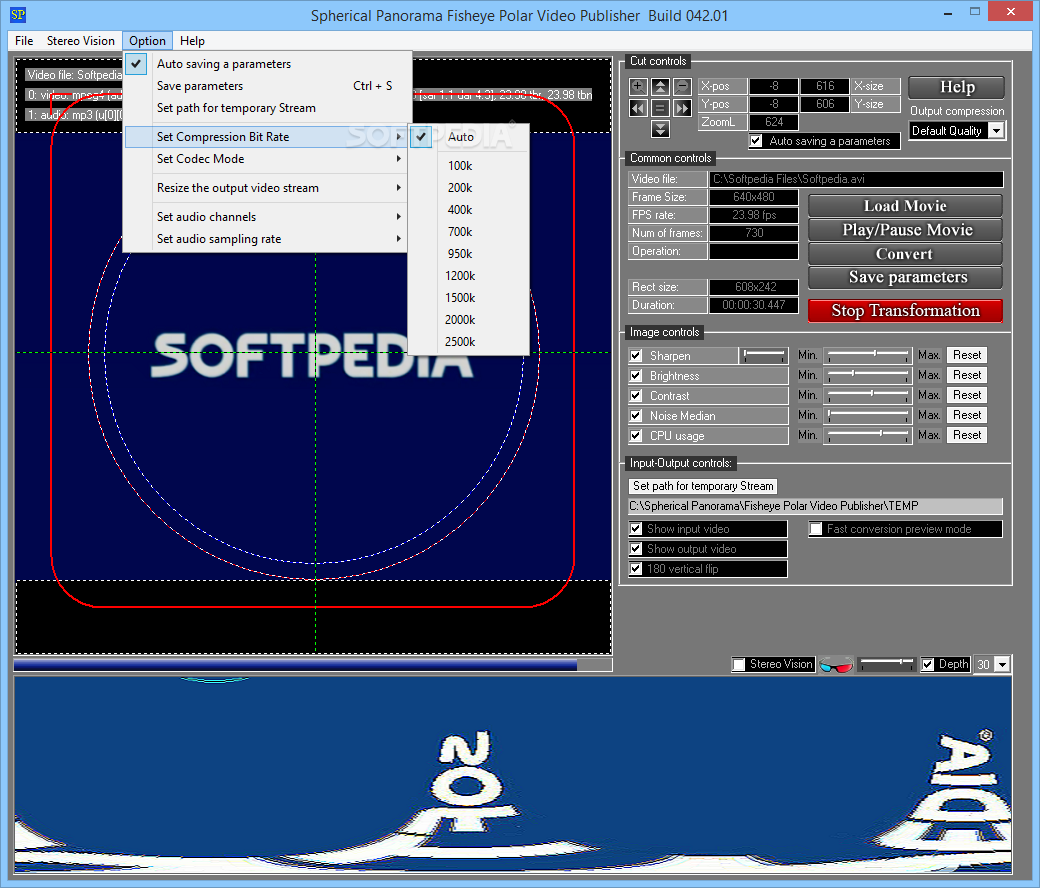Click the Set path for temporary Stream button

click(702, 486)
